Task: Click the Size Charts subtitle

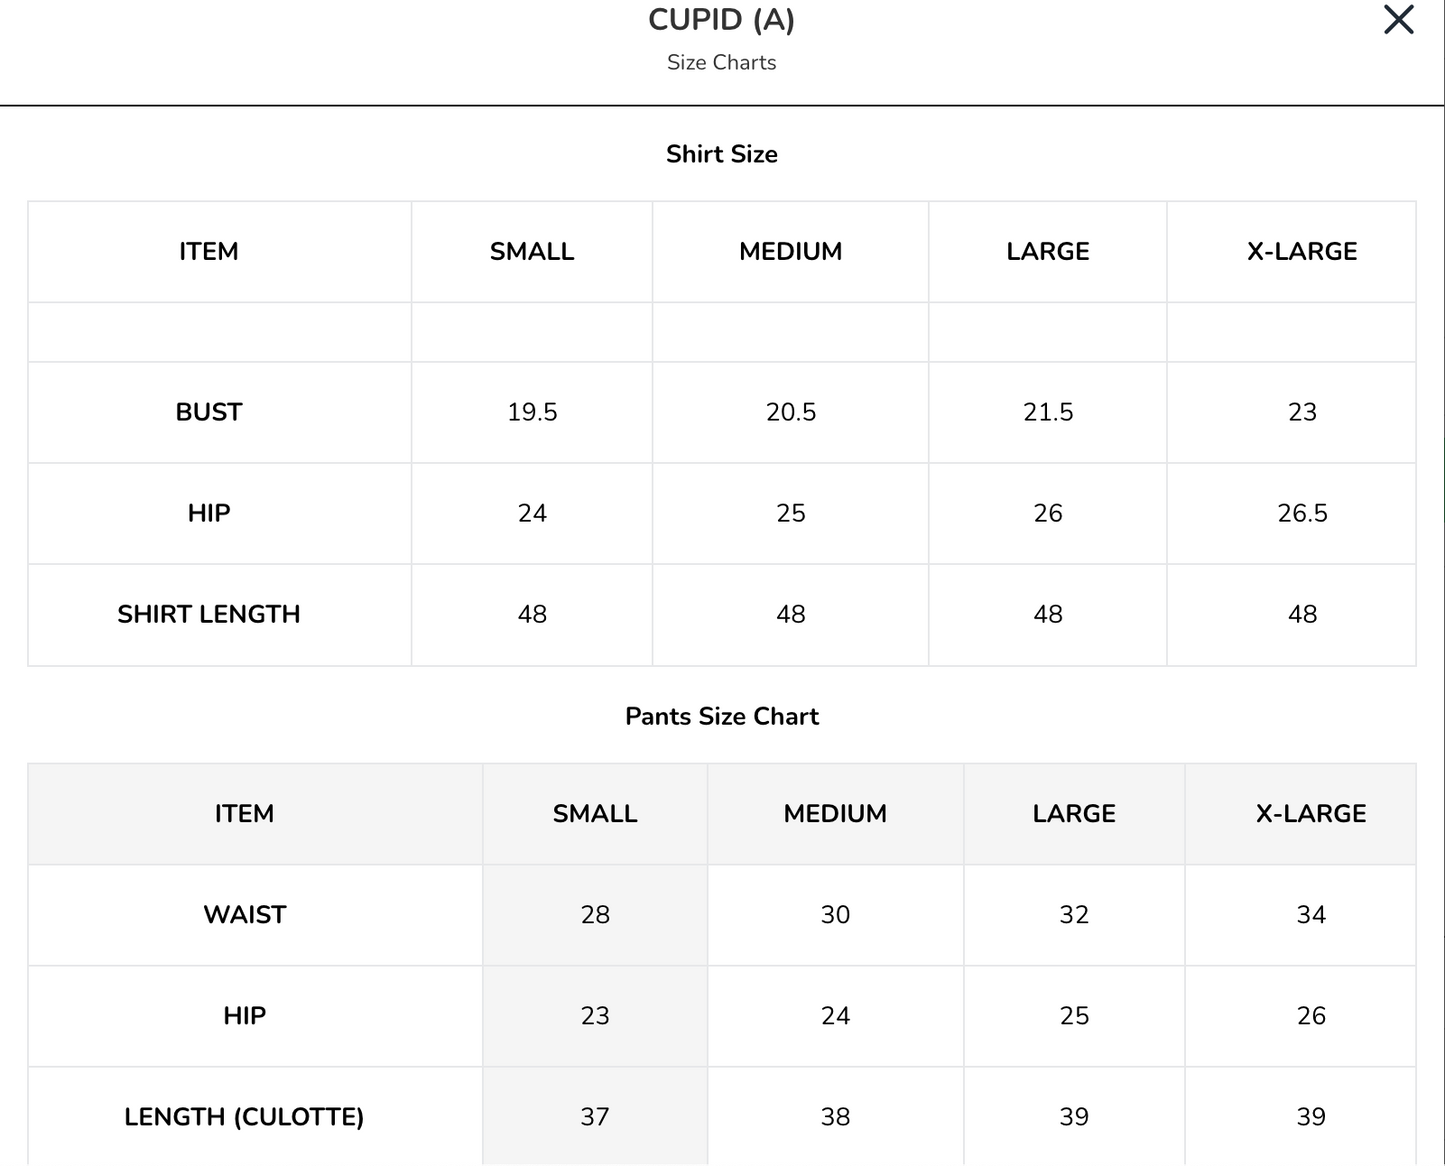Action: [722, 62]
